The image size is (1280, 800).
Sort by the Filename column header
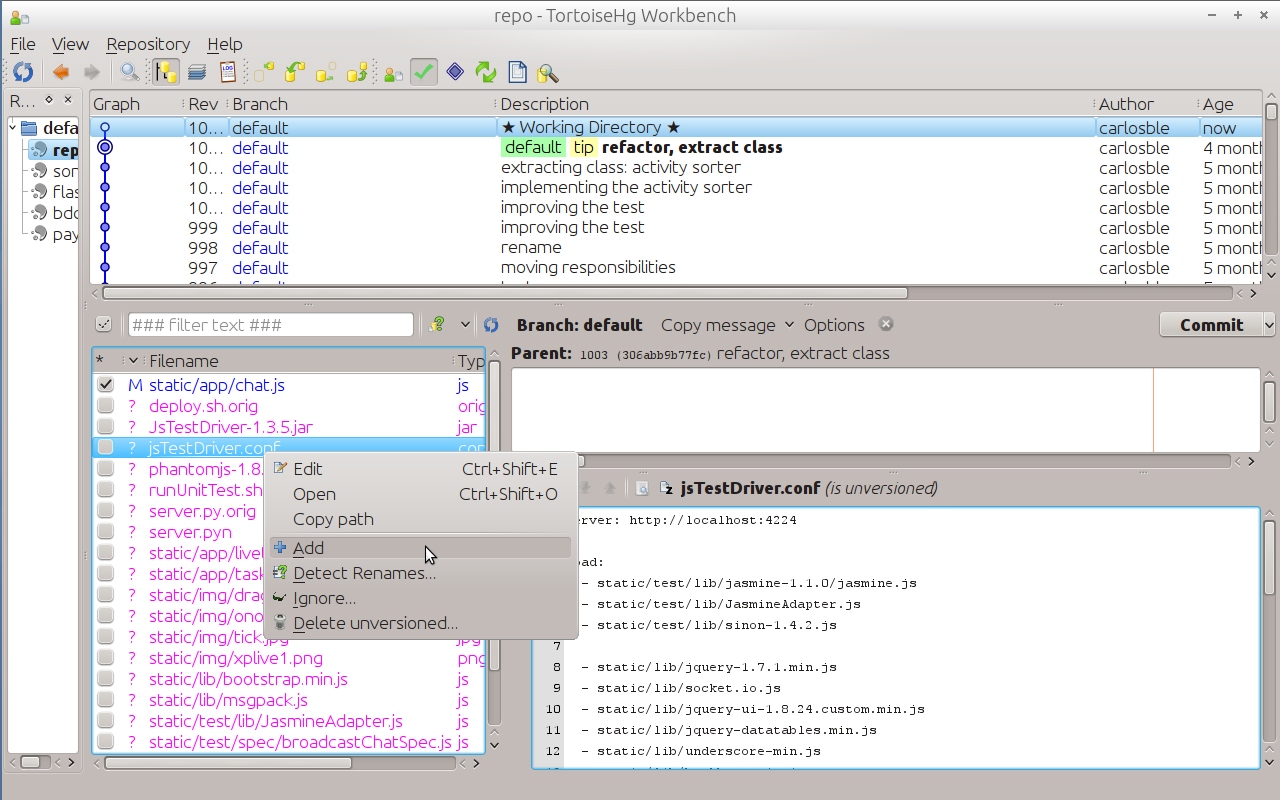pos(297,360)
